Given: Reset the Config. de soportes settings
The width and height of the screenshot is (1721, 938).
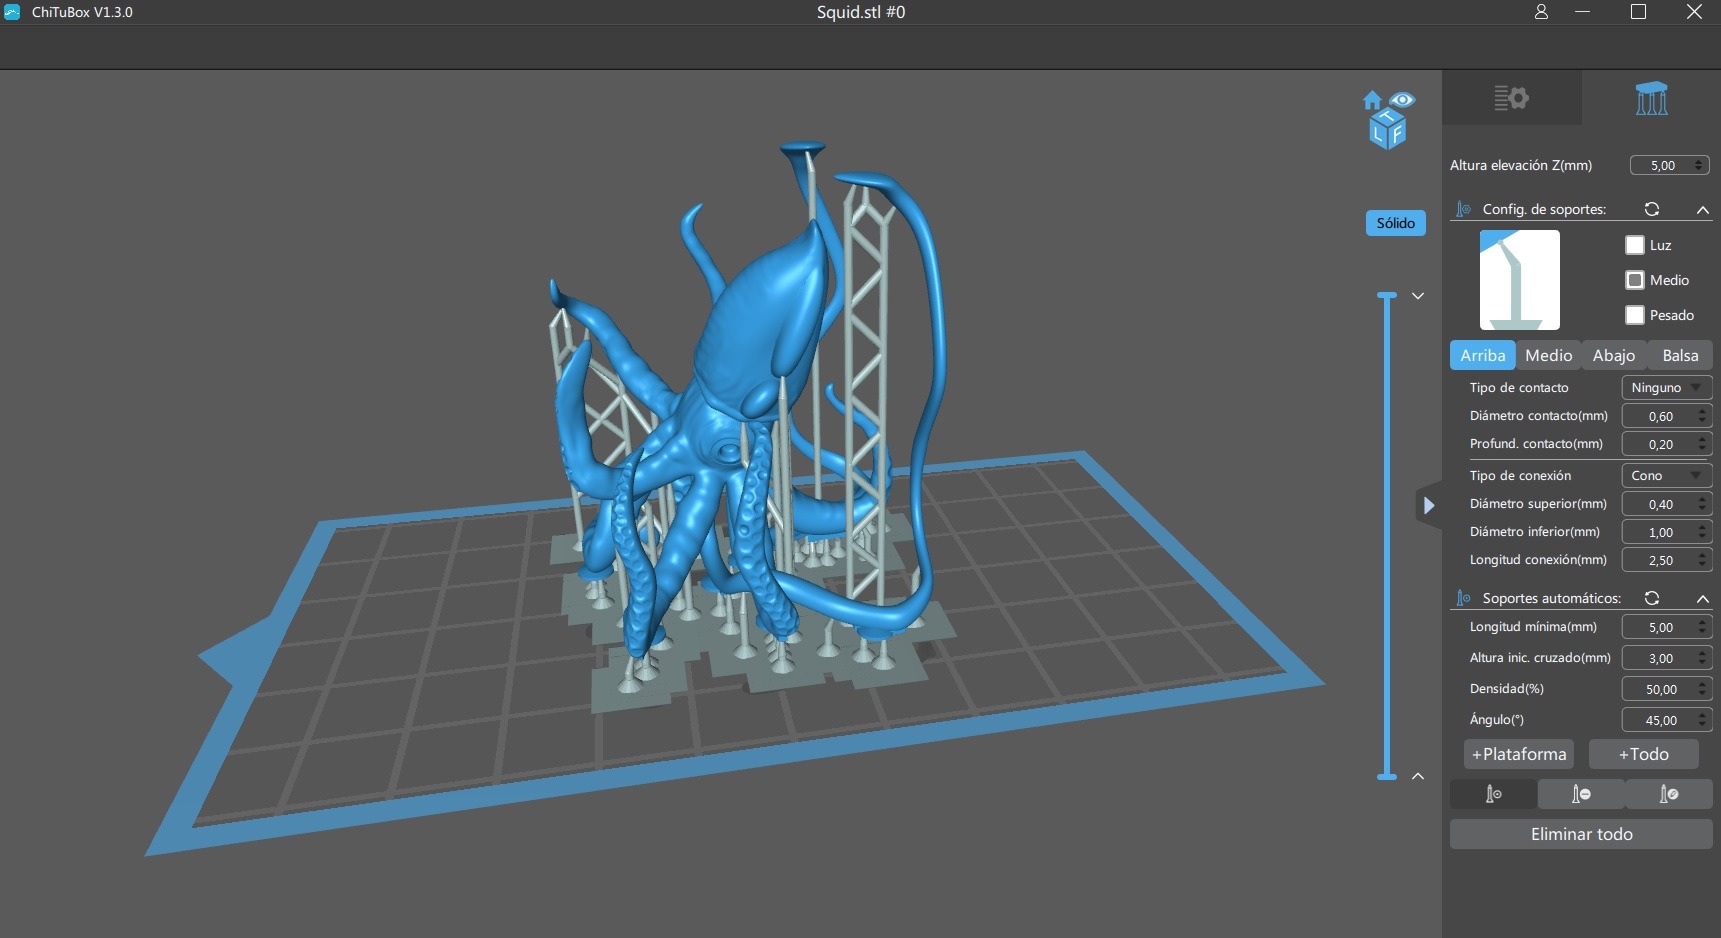Looking at the screenshot, I should (x=1652, y=209).
